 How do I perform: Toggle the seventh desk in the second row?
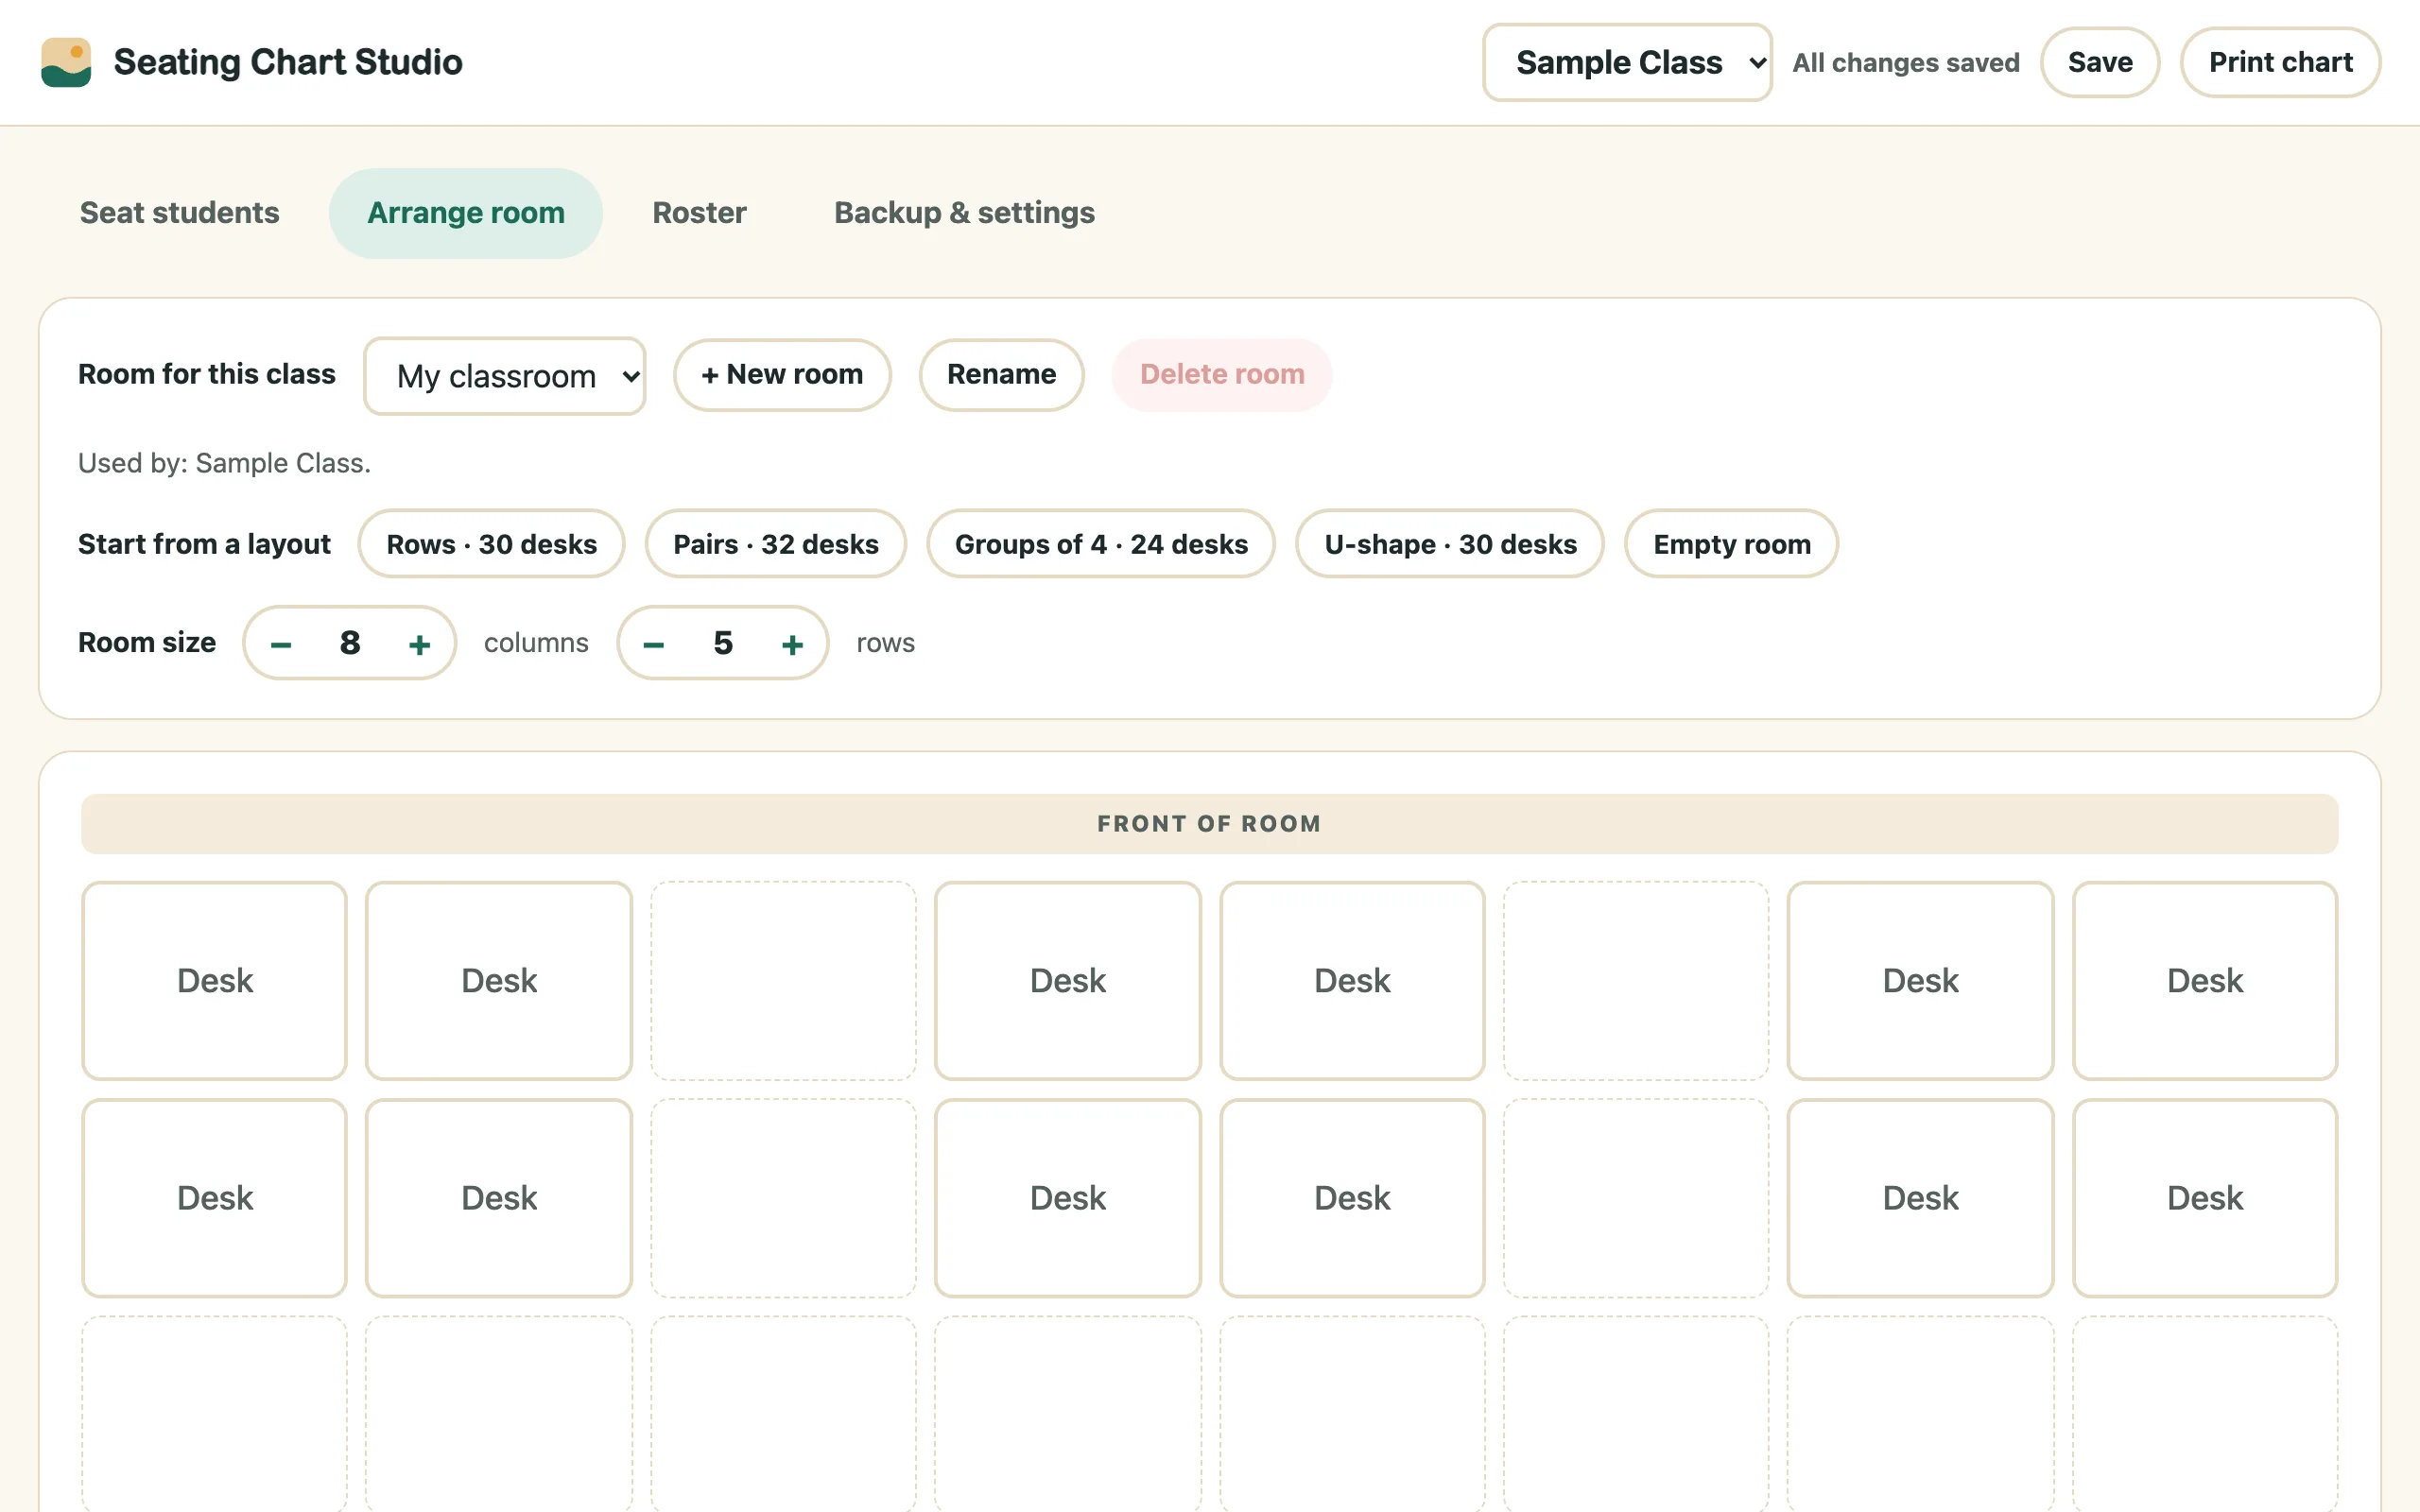[x=1921, y=1198]
